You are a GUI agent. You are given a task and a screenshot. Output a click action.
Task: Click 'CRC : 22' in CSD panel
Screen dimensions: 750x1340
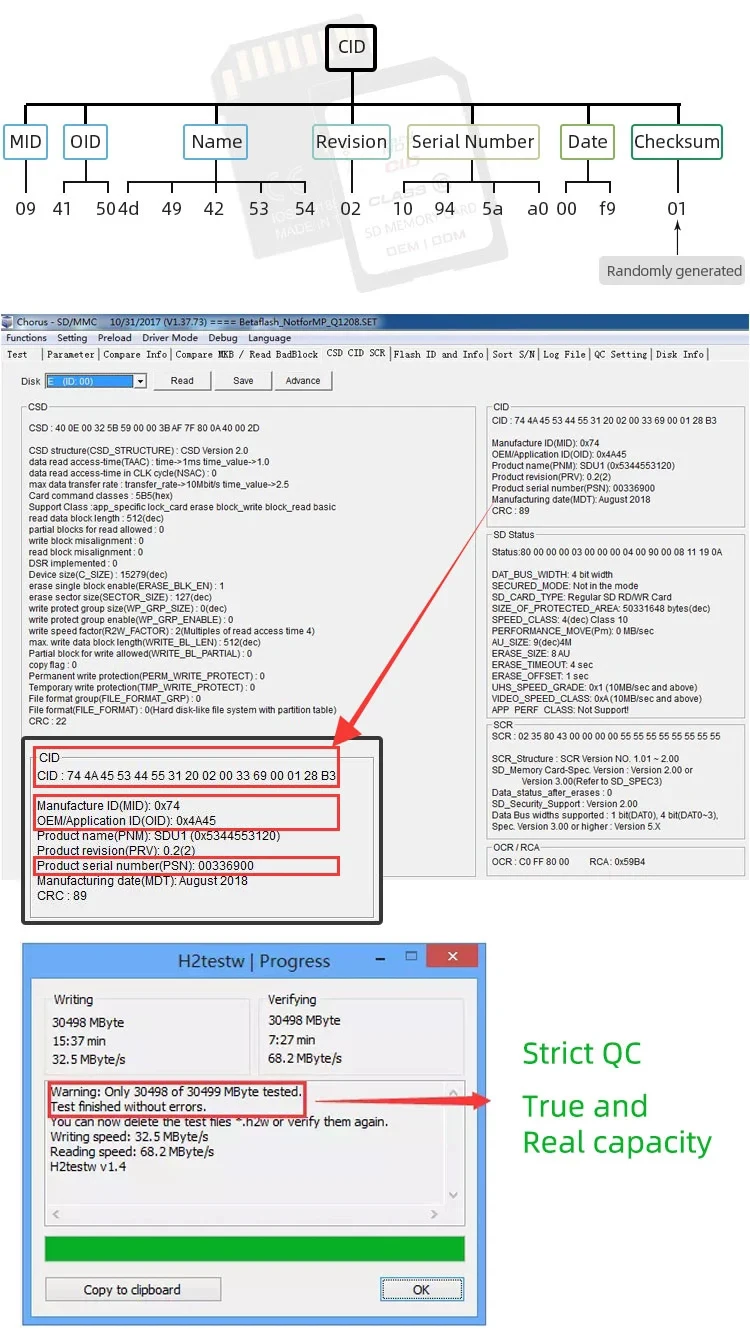coord(46,721)
